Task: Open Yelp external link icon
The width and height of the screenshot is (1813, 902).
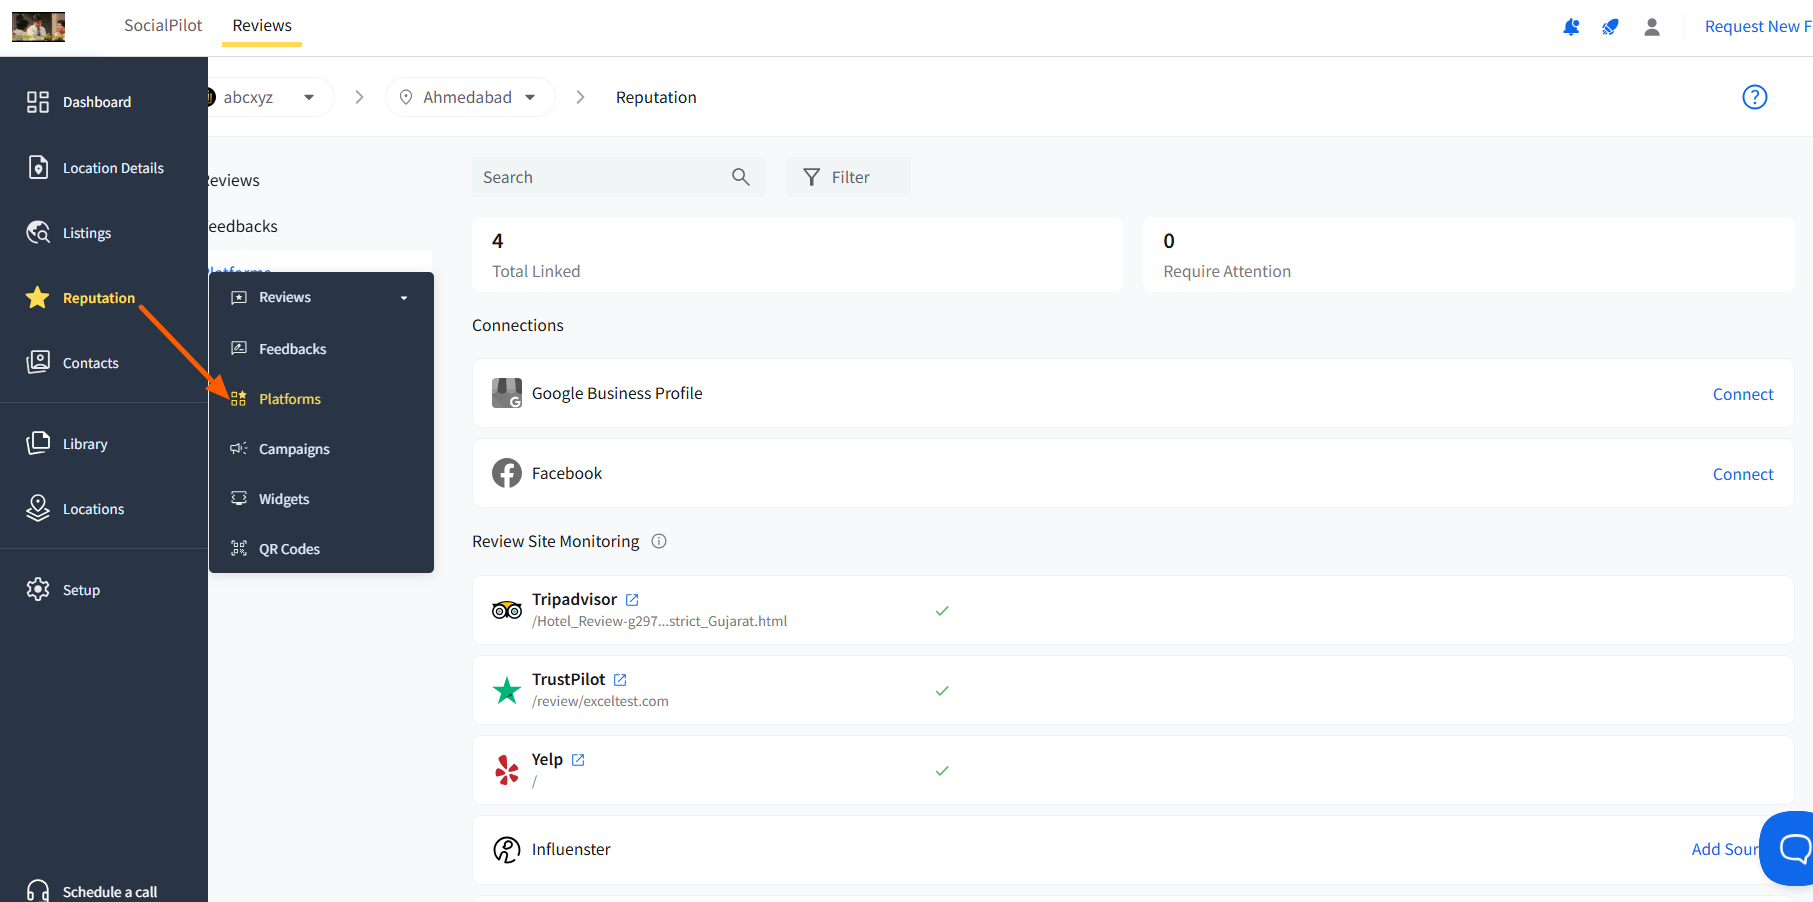Action: point(578,760)
